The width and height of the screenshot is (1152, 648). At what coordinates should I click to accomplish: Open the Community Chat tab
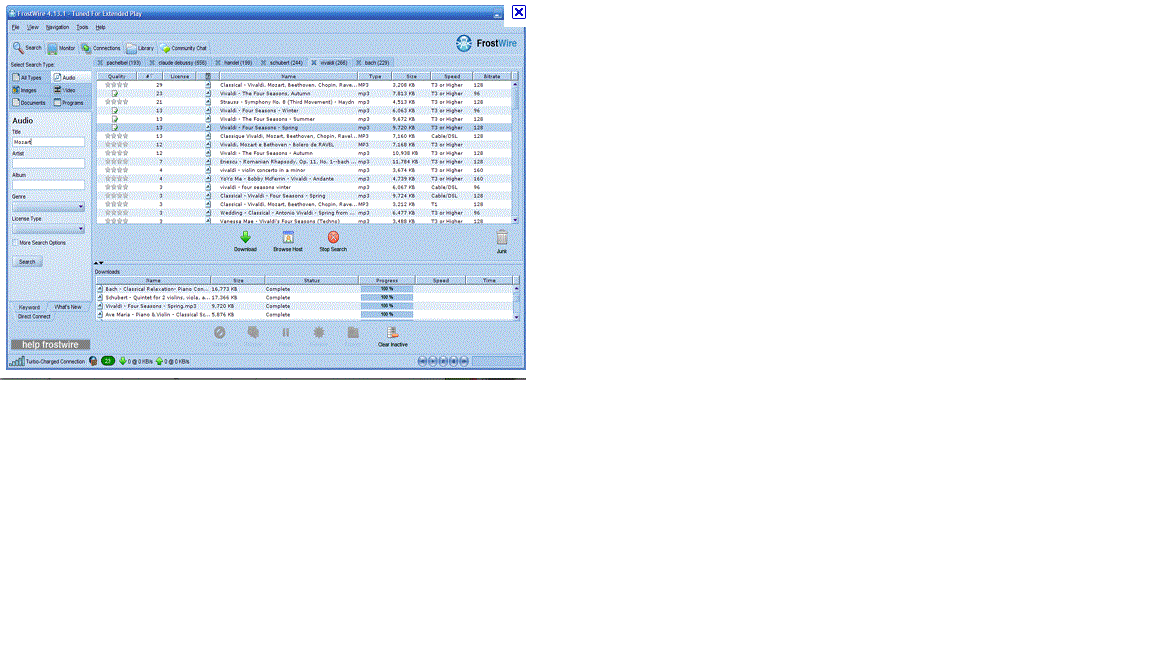(184, 48)
